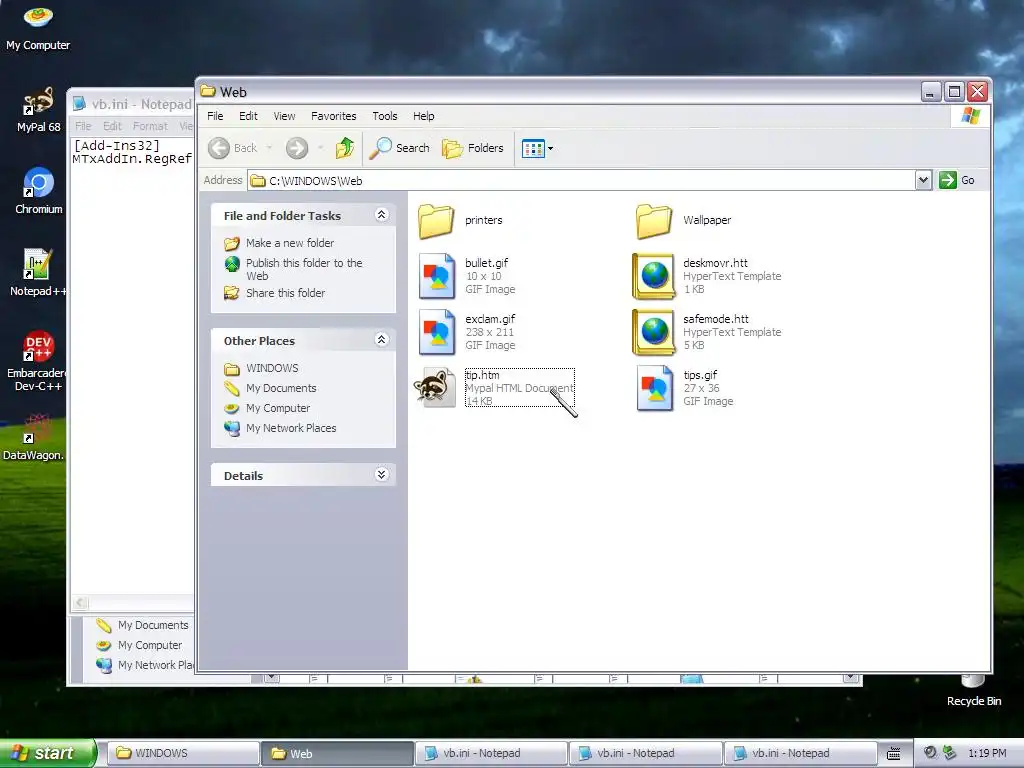Open the Help menu
Viewport: 1024px width, 768px height.
pyautogui.click(x=423, y=116)
